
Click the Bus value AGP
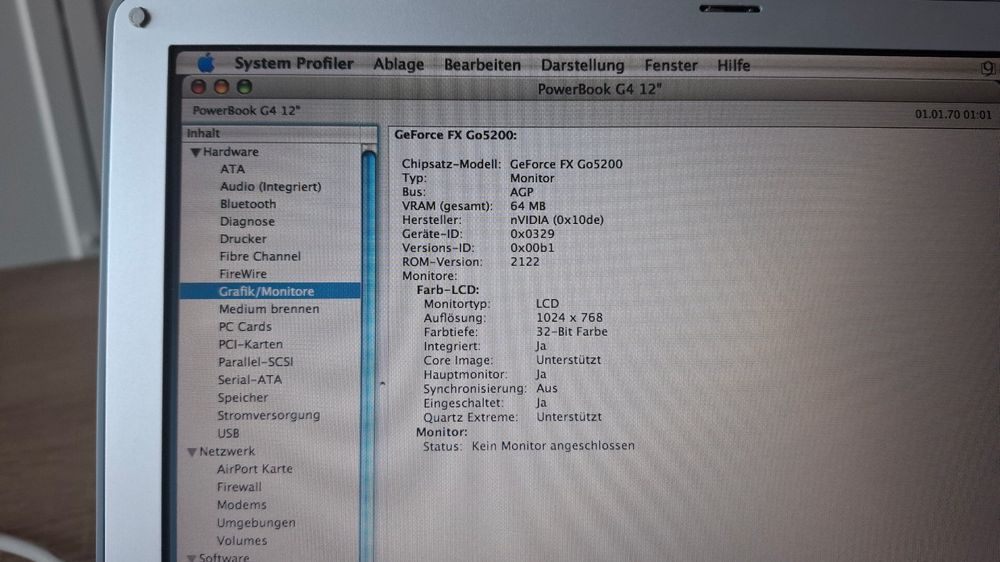click(x=521, y=192)
